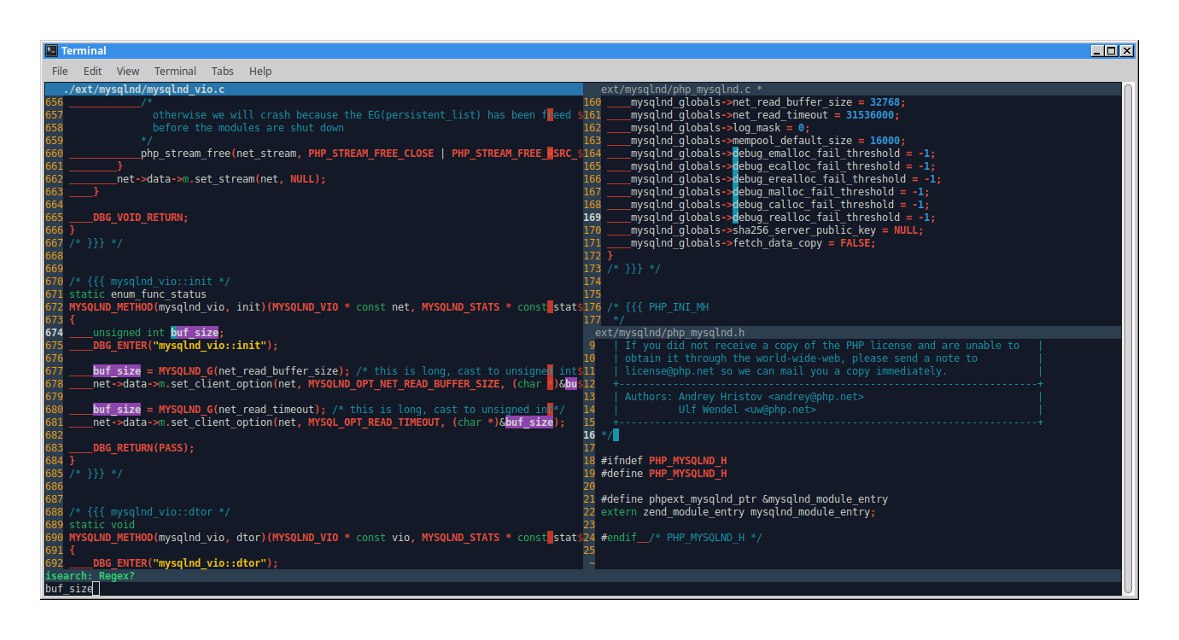Open the Edit menu

[x=92, y=71]
